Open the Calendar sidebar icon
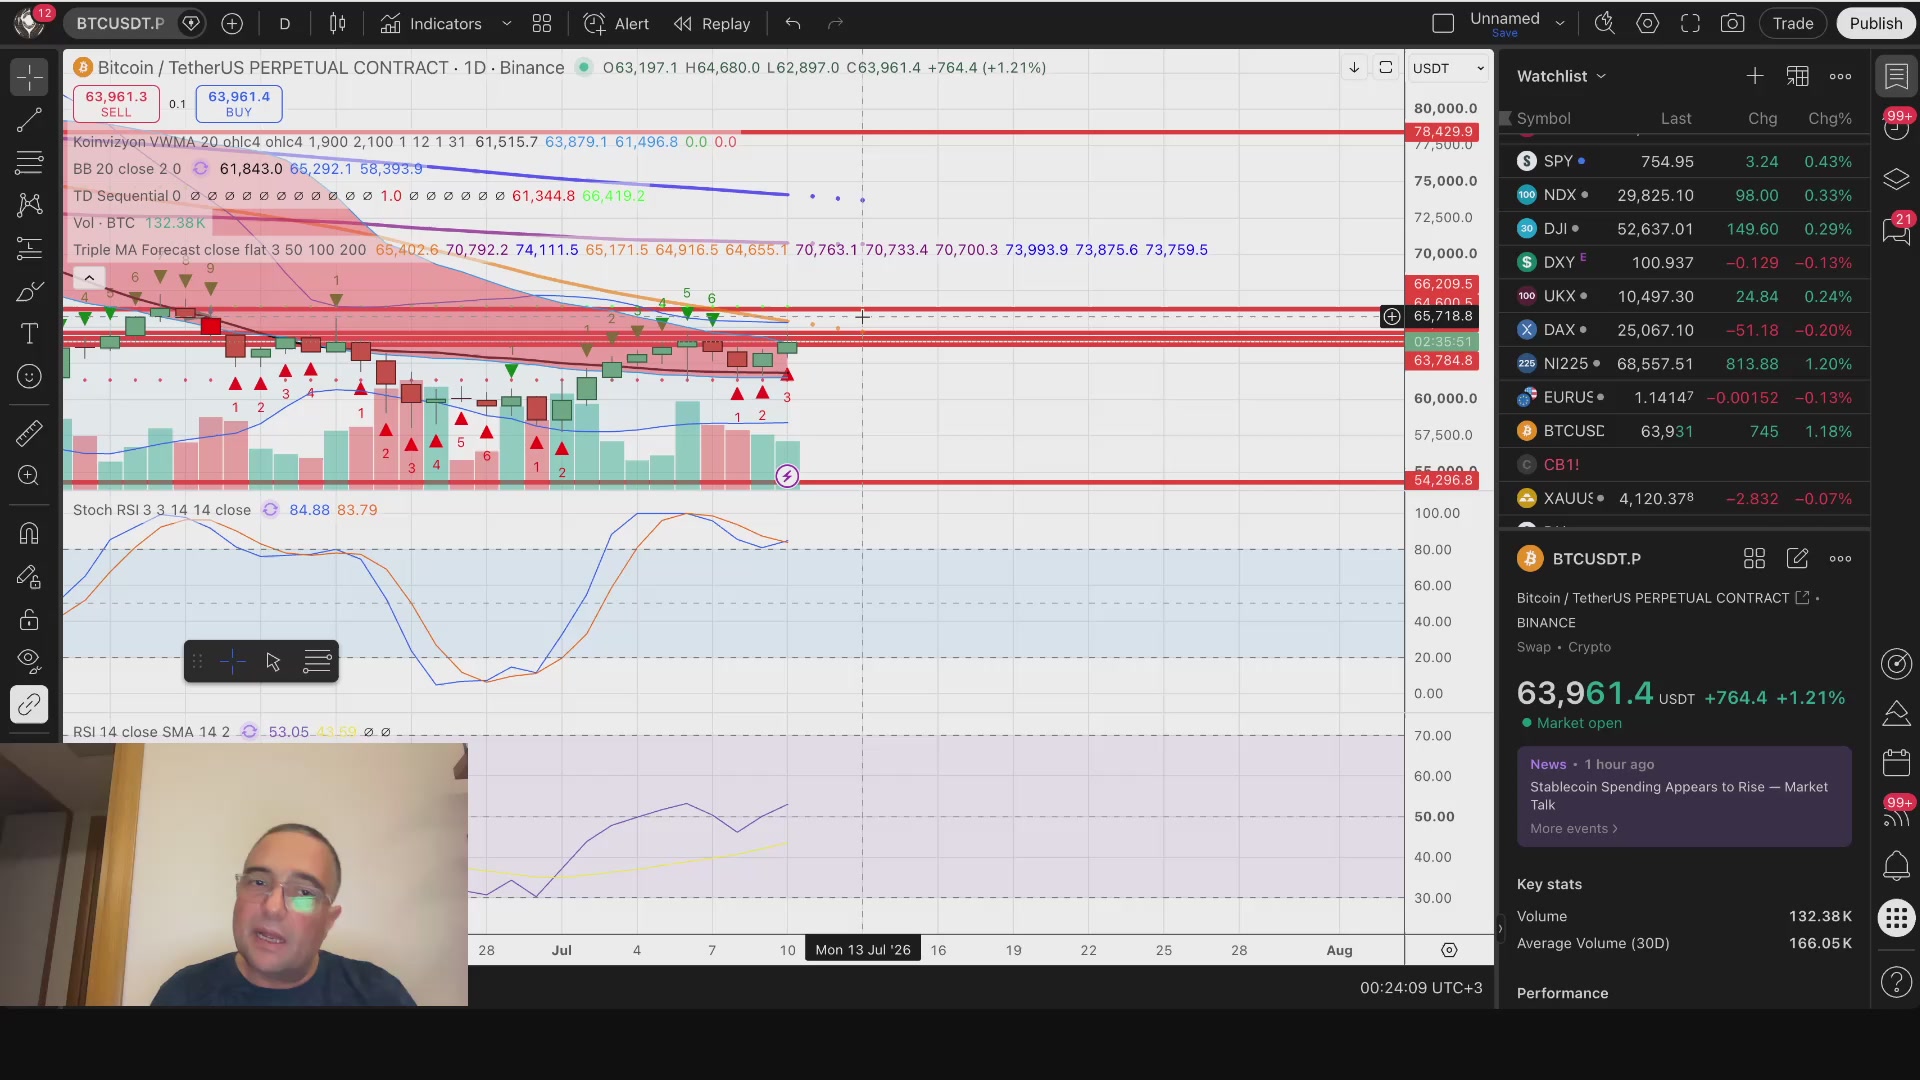Screen dimensions: 1920x1080 point(1896,763)
